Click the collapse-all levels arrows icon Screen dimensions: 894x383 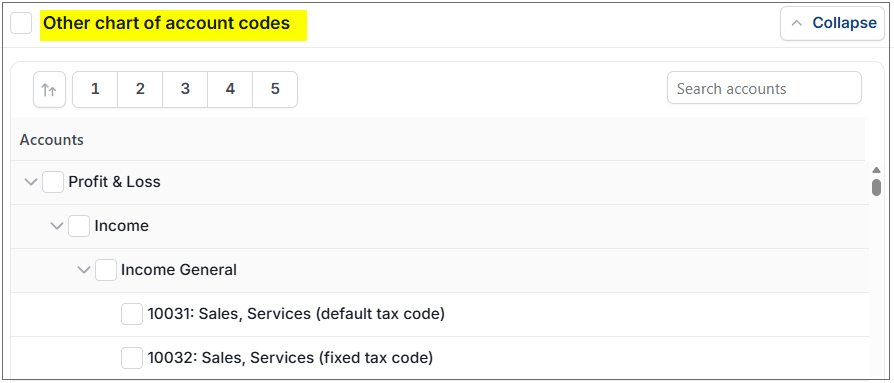pos(49,89)
